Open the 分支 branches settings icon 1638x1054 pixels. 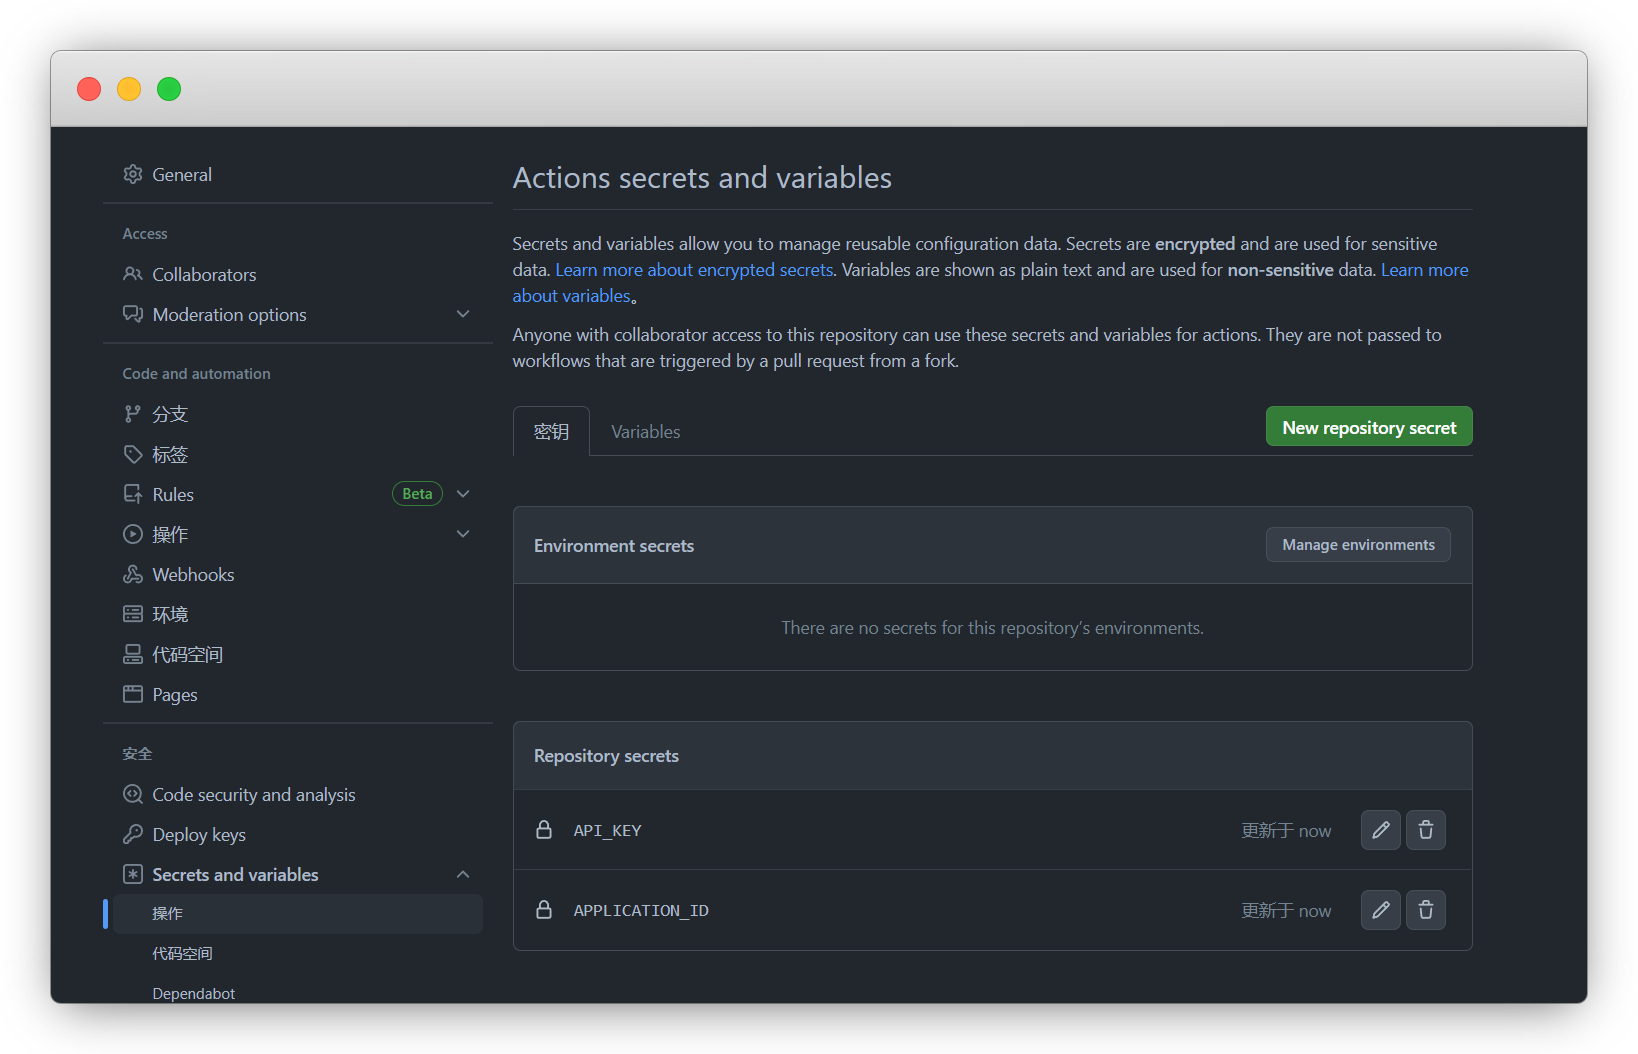[133, 413]
